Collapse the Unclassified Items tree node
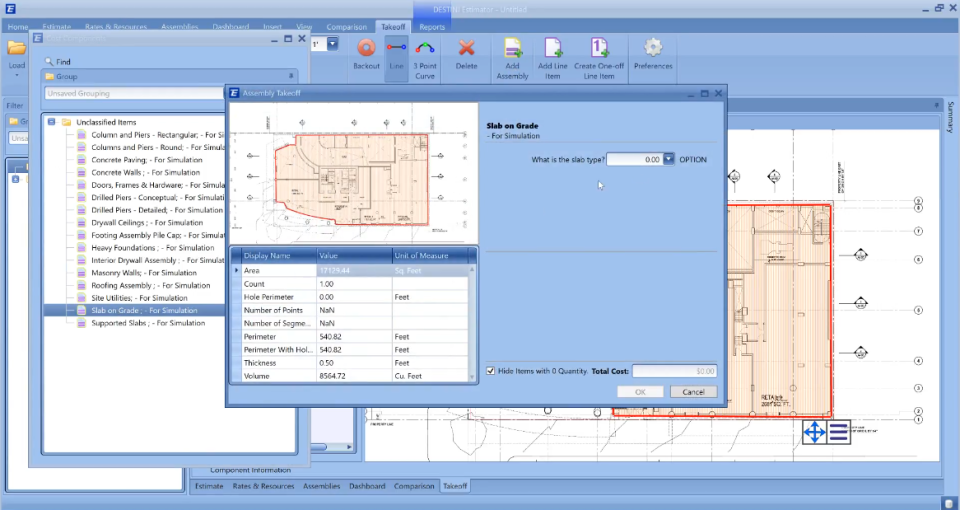960x510 pixels. coord(52,122)
